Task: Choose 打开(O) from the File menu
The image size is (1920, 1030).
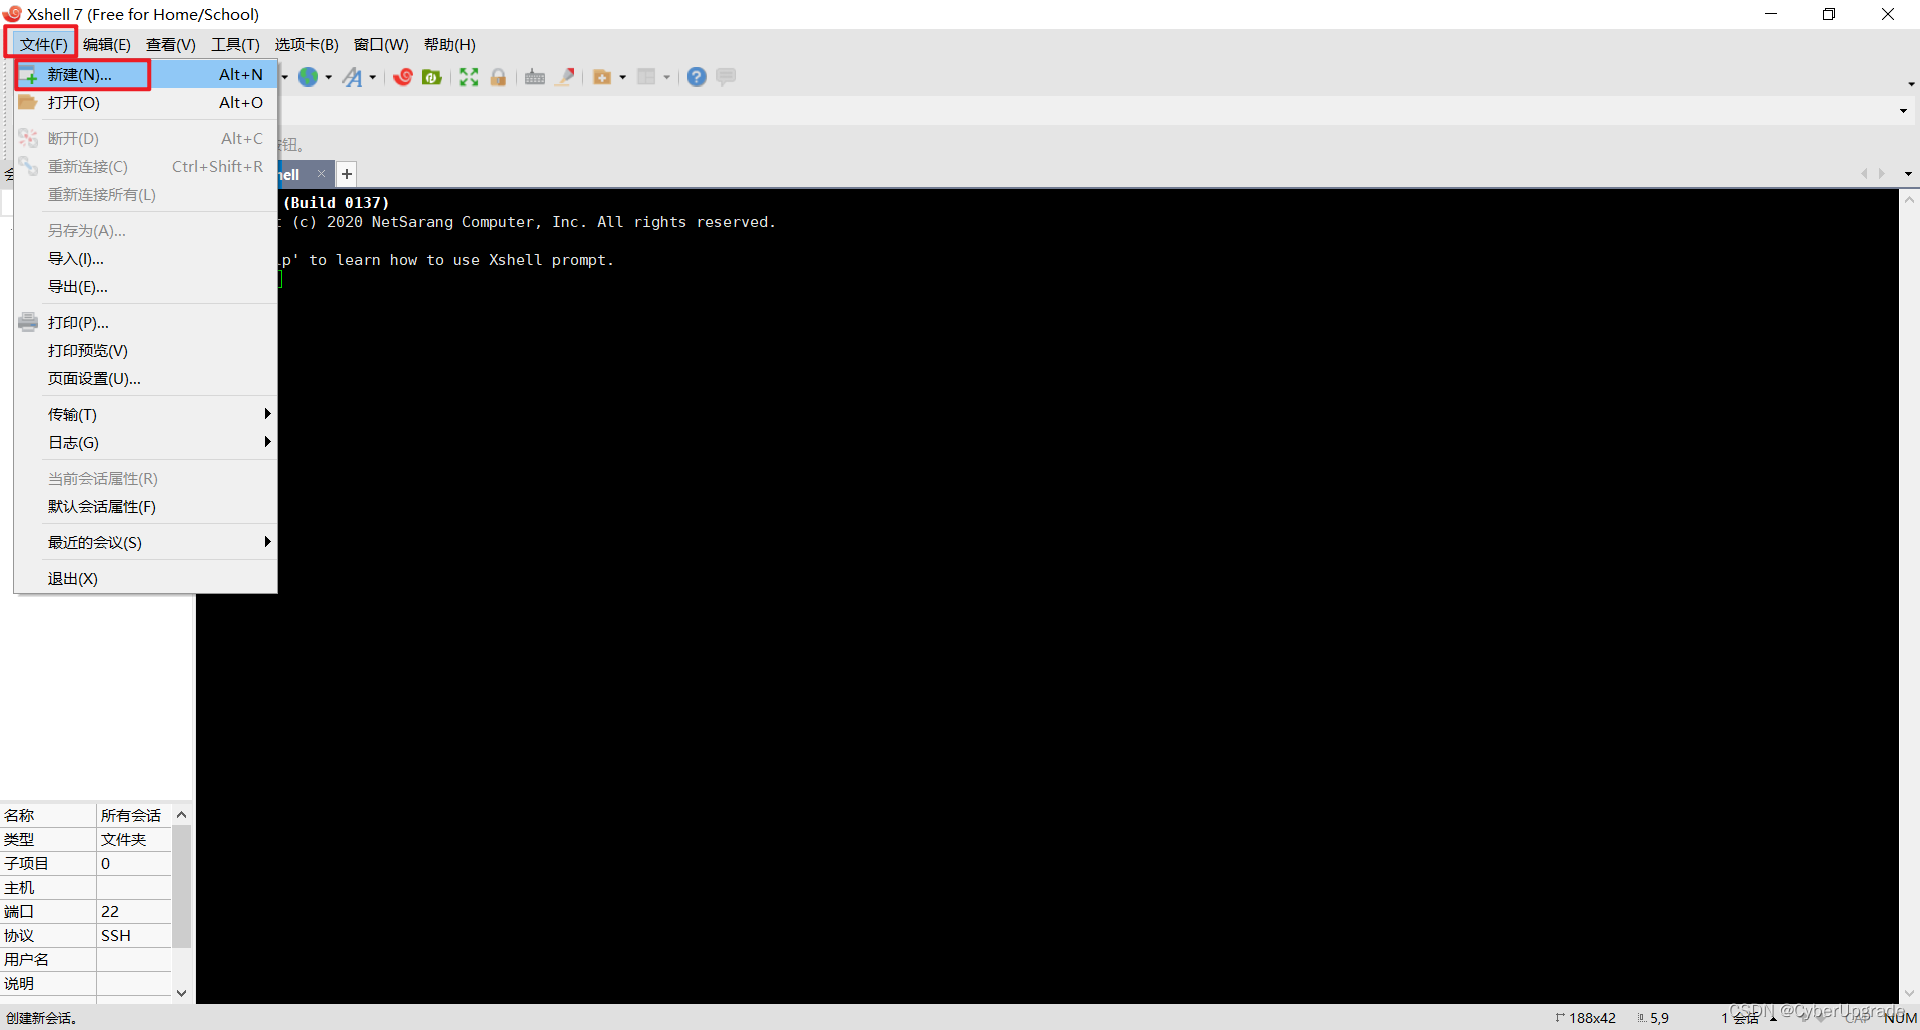Action: pyautogui.click(x=146, y=102)
